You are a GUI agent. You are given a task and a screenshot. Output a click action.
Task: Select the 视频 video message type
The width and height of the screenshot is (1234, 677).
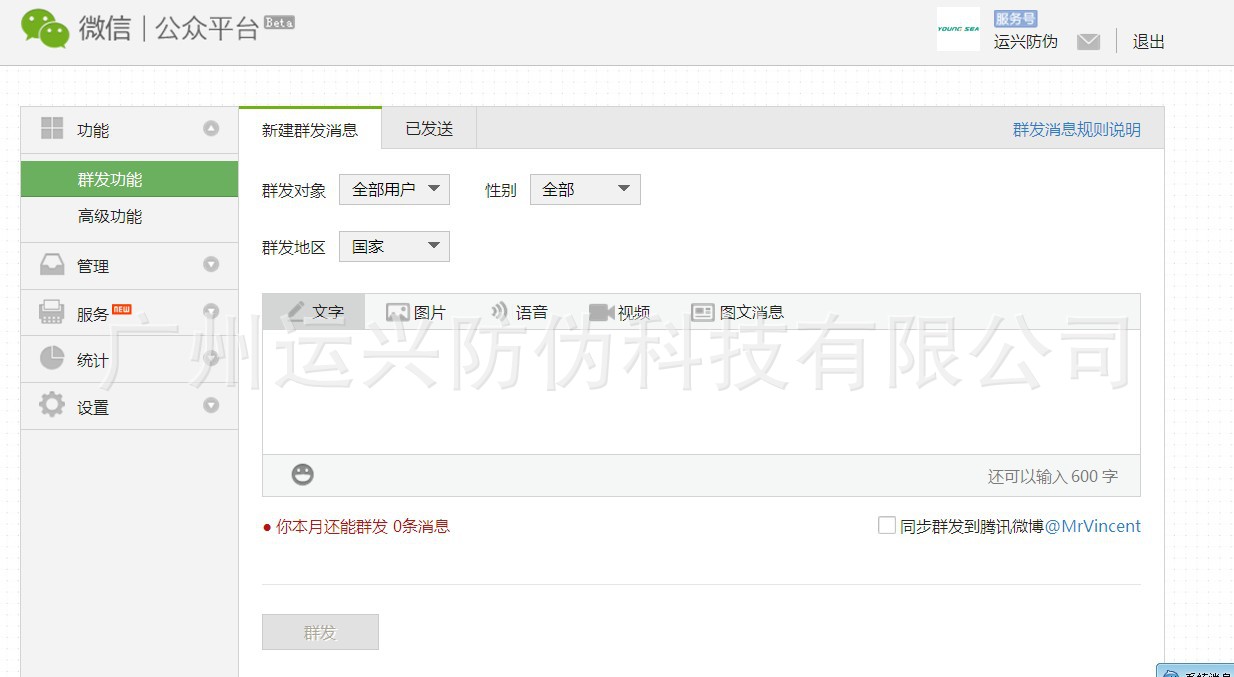(620, 312)
